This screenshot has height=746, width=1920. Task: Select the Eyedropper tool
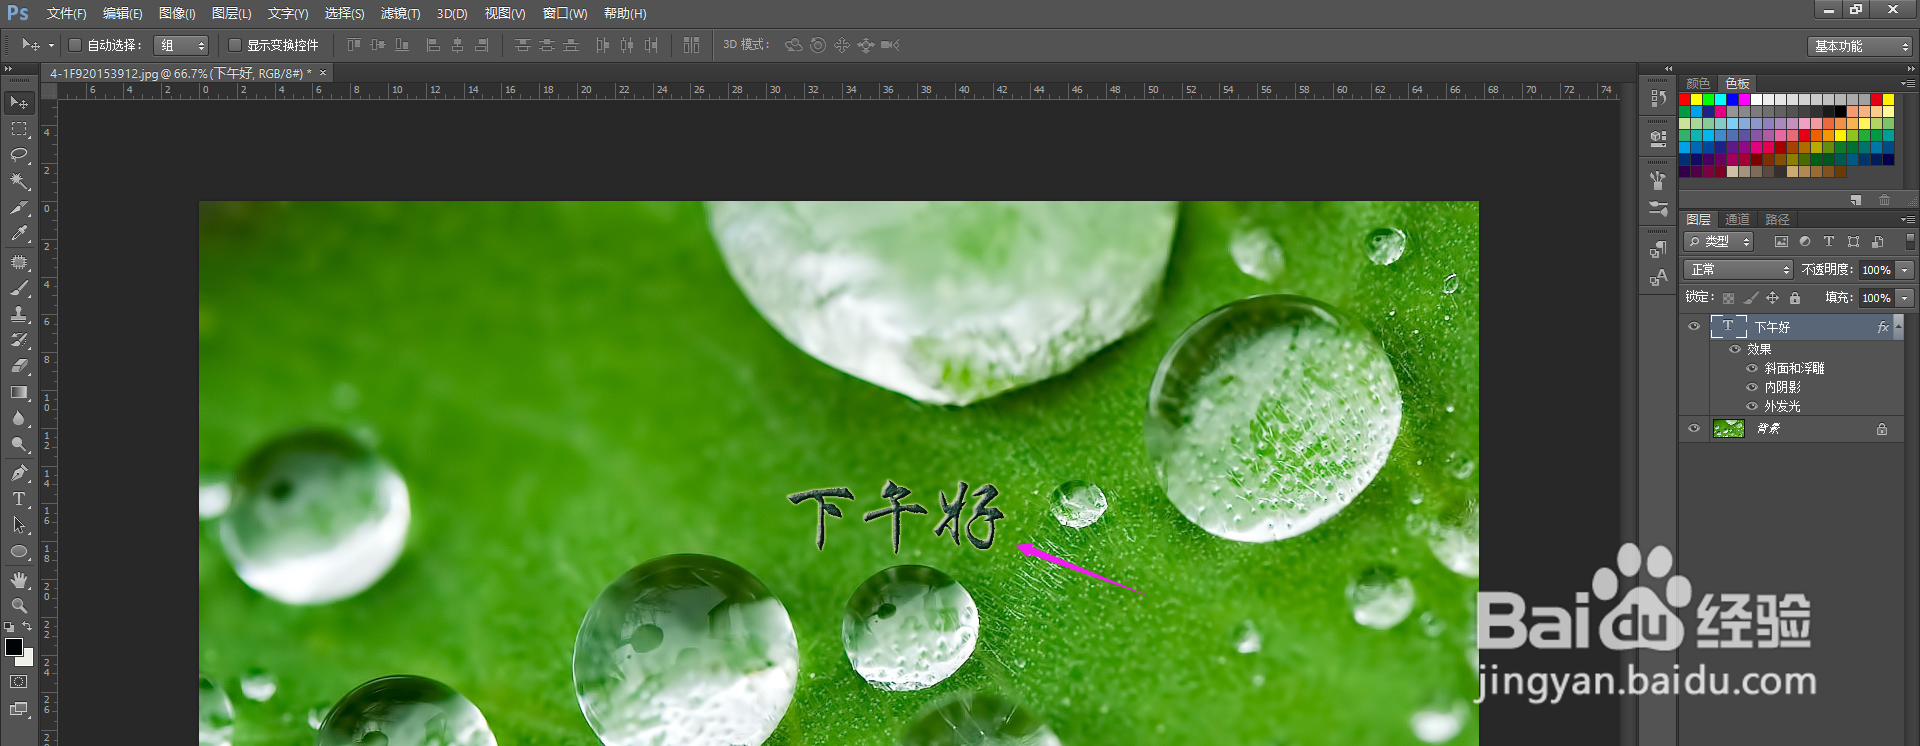pyautogui.click(x=19, y=234)
